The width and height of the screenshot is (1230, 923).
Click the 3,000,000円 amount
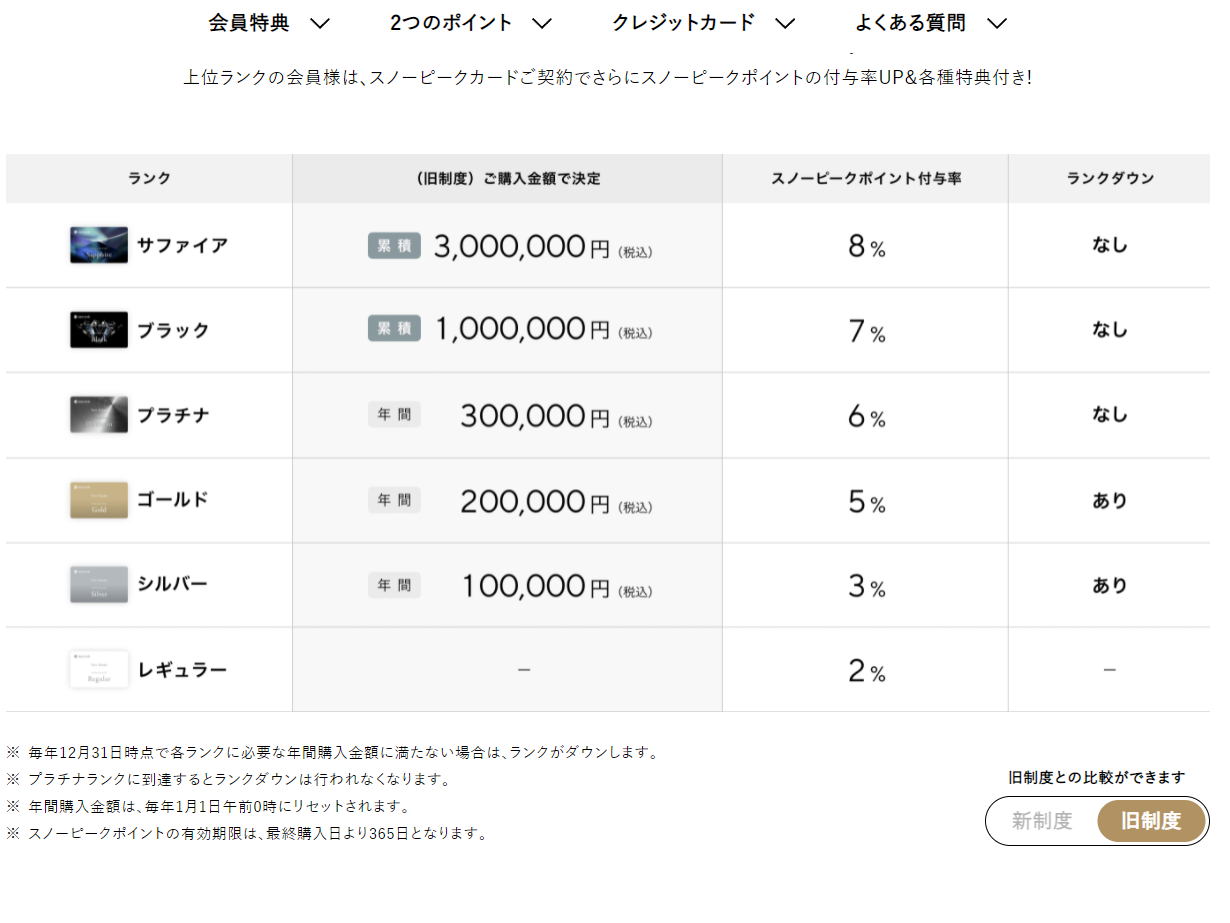click(521, 247)
